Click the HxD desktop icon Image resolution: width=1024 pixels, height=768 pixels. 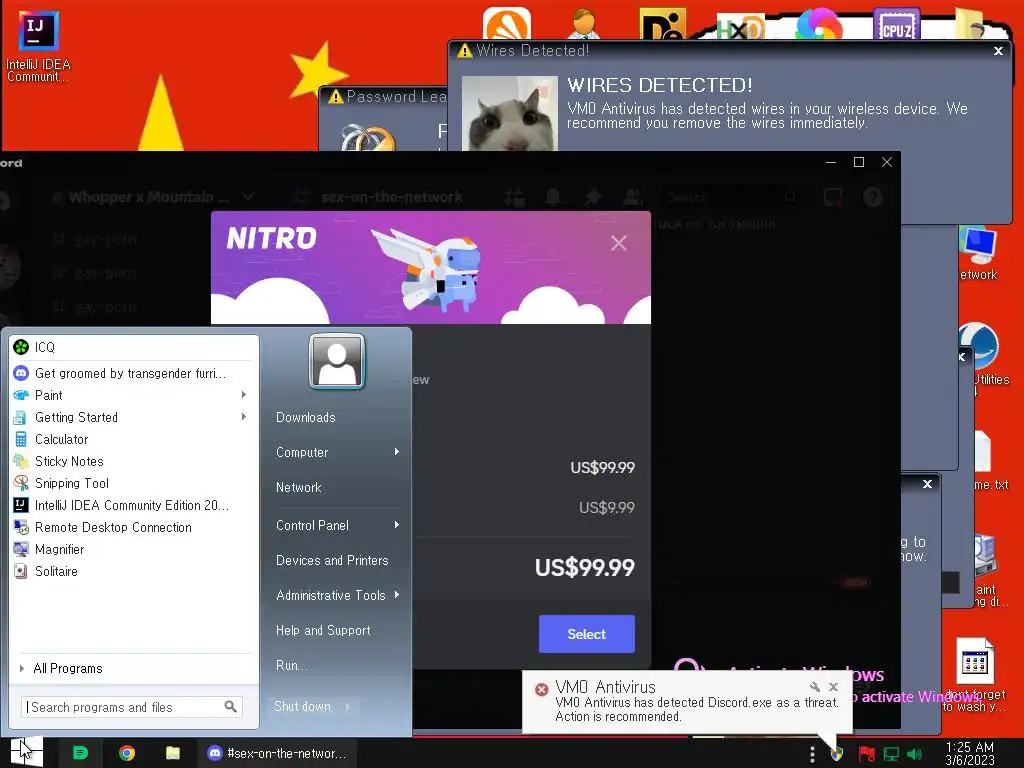click(741, 27)
